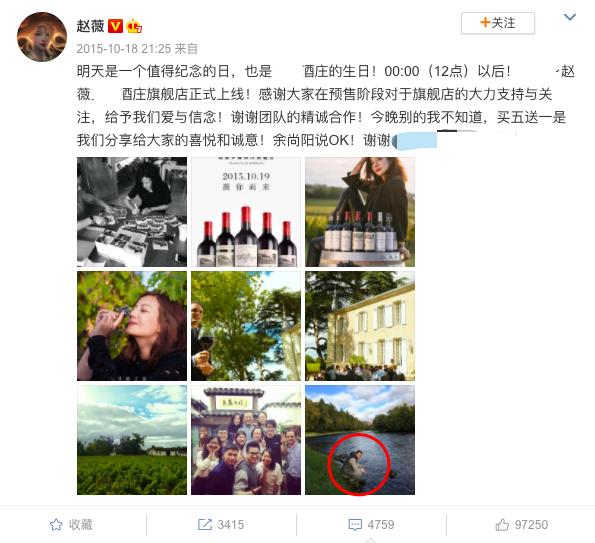Open the 赵薇 username link
This screenshot has width=595, height=543.
pos(90,26)
